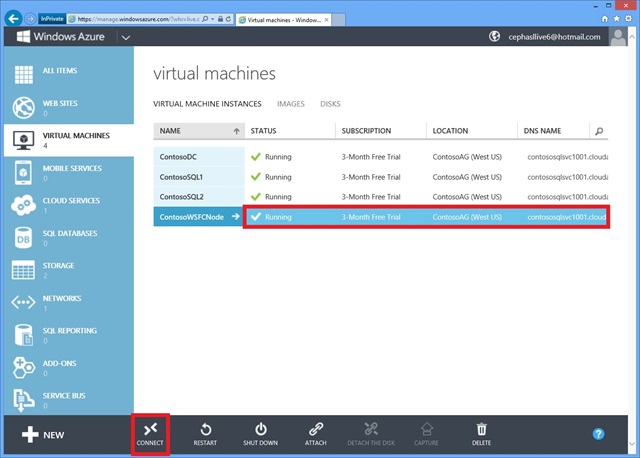This screenshot has height=458, width=640.
Task: Switch to the Disks tab
Action: point(330,103)
